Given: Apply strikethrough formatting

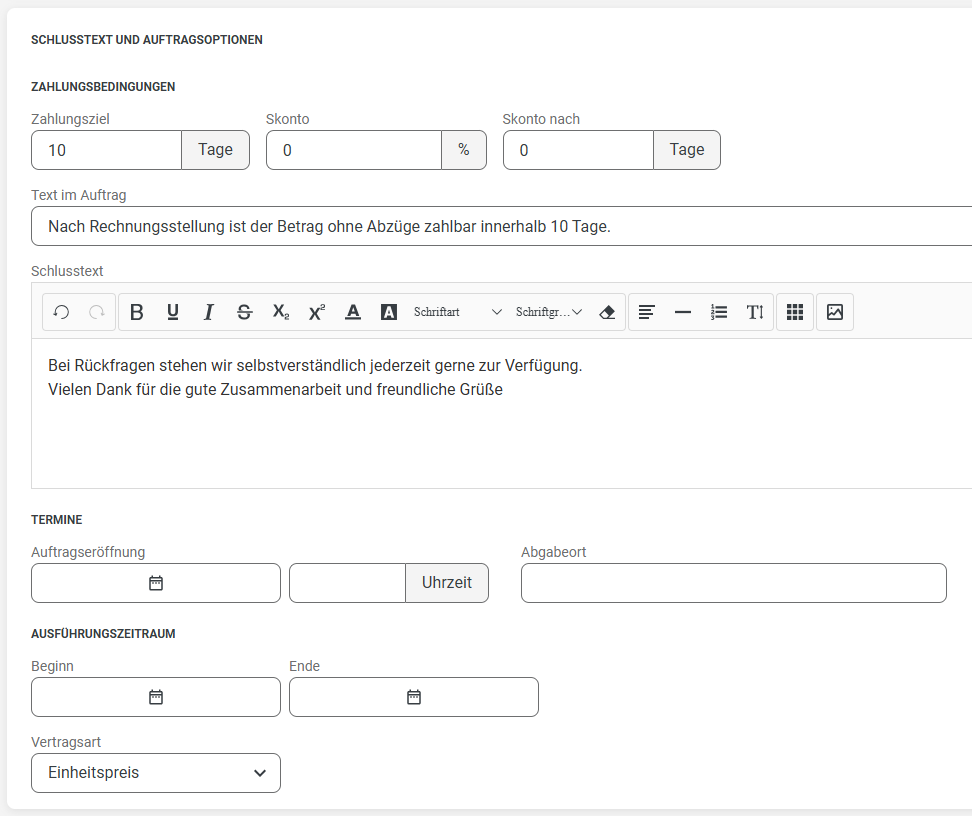Looking at the screenshot, I should coord(245,312).
